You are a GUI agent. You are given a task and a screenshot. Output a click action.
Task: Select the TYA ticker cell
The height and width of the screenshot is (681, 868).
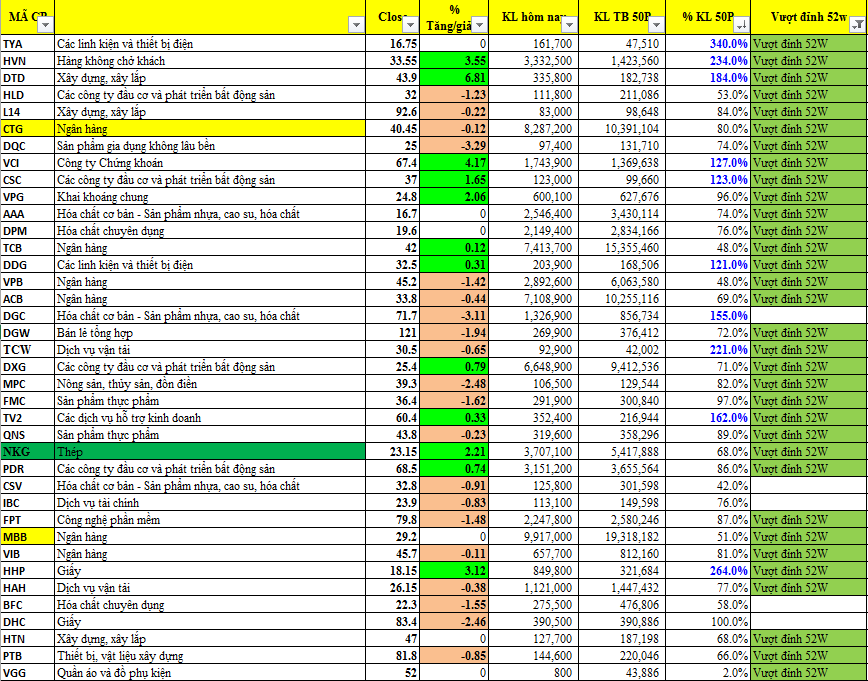coord(27,44)
